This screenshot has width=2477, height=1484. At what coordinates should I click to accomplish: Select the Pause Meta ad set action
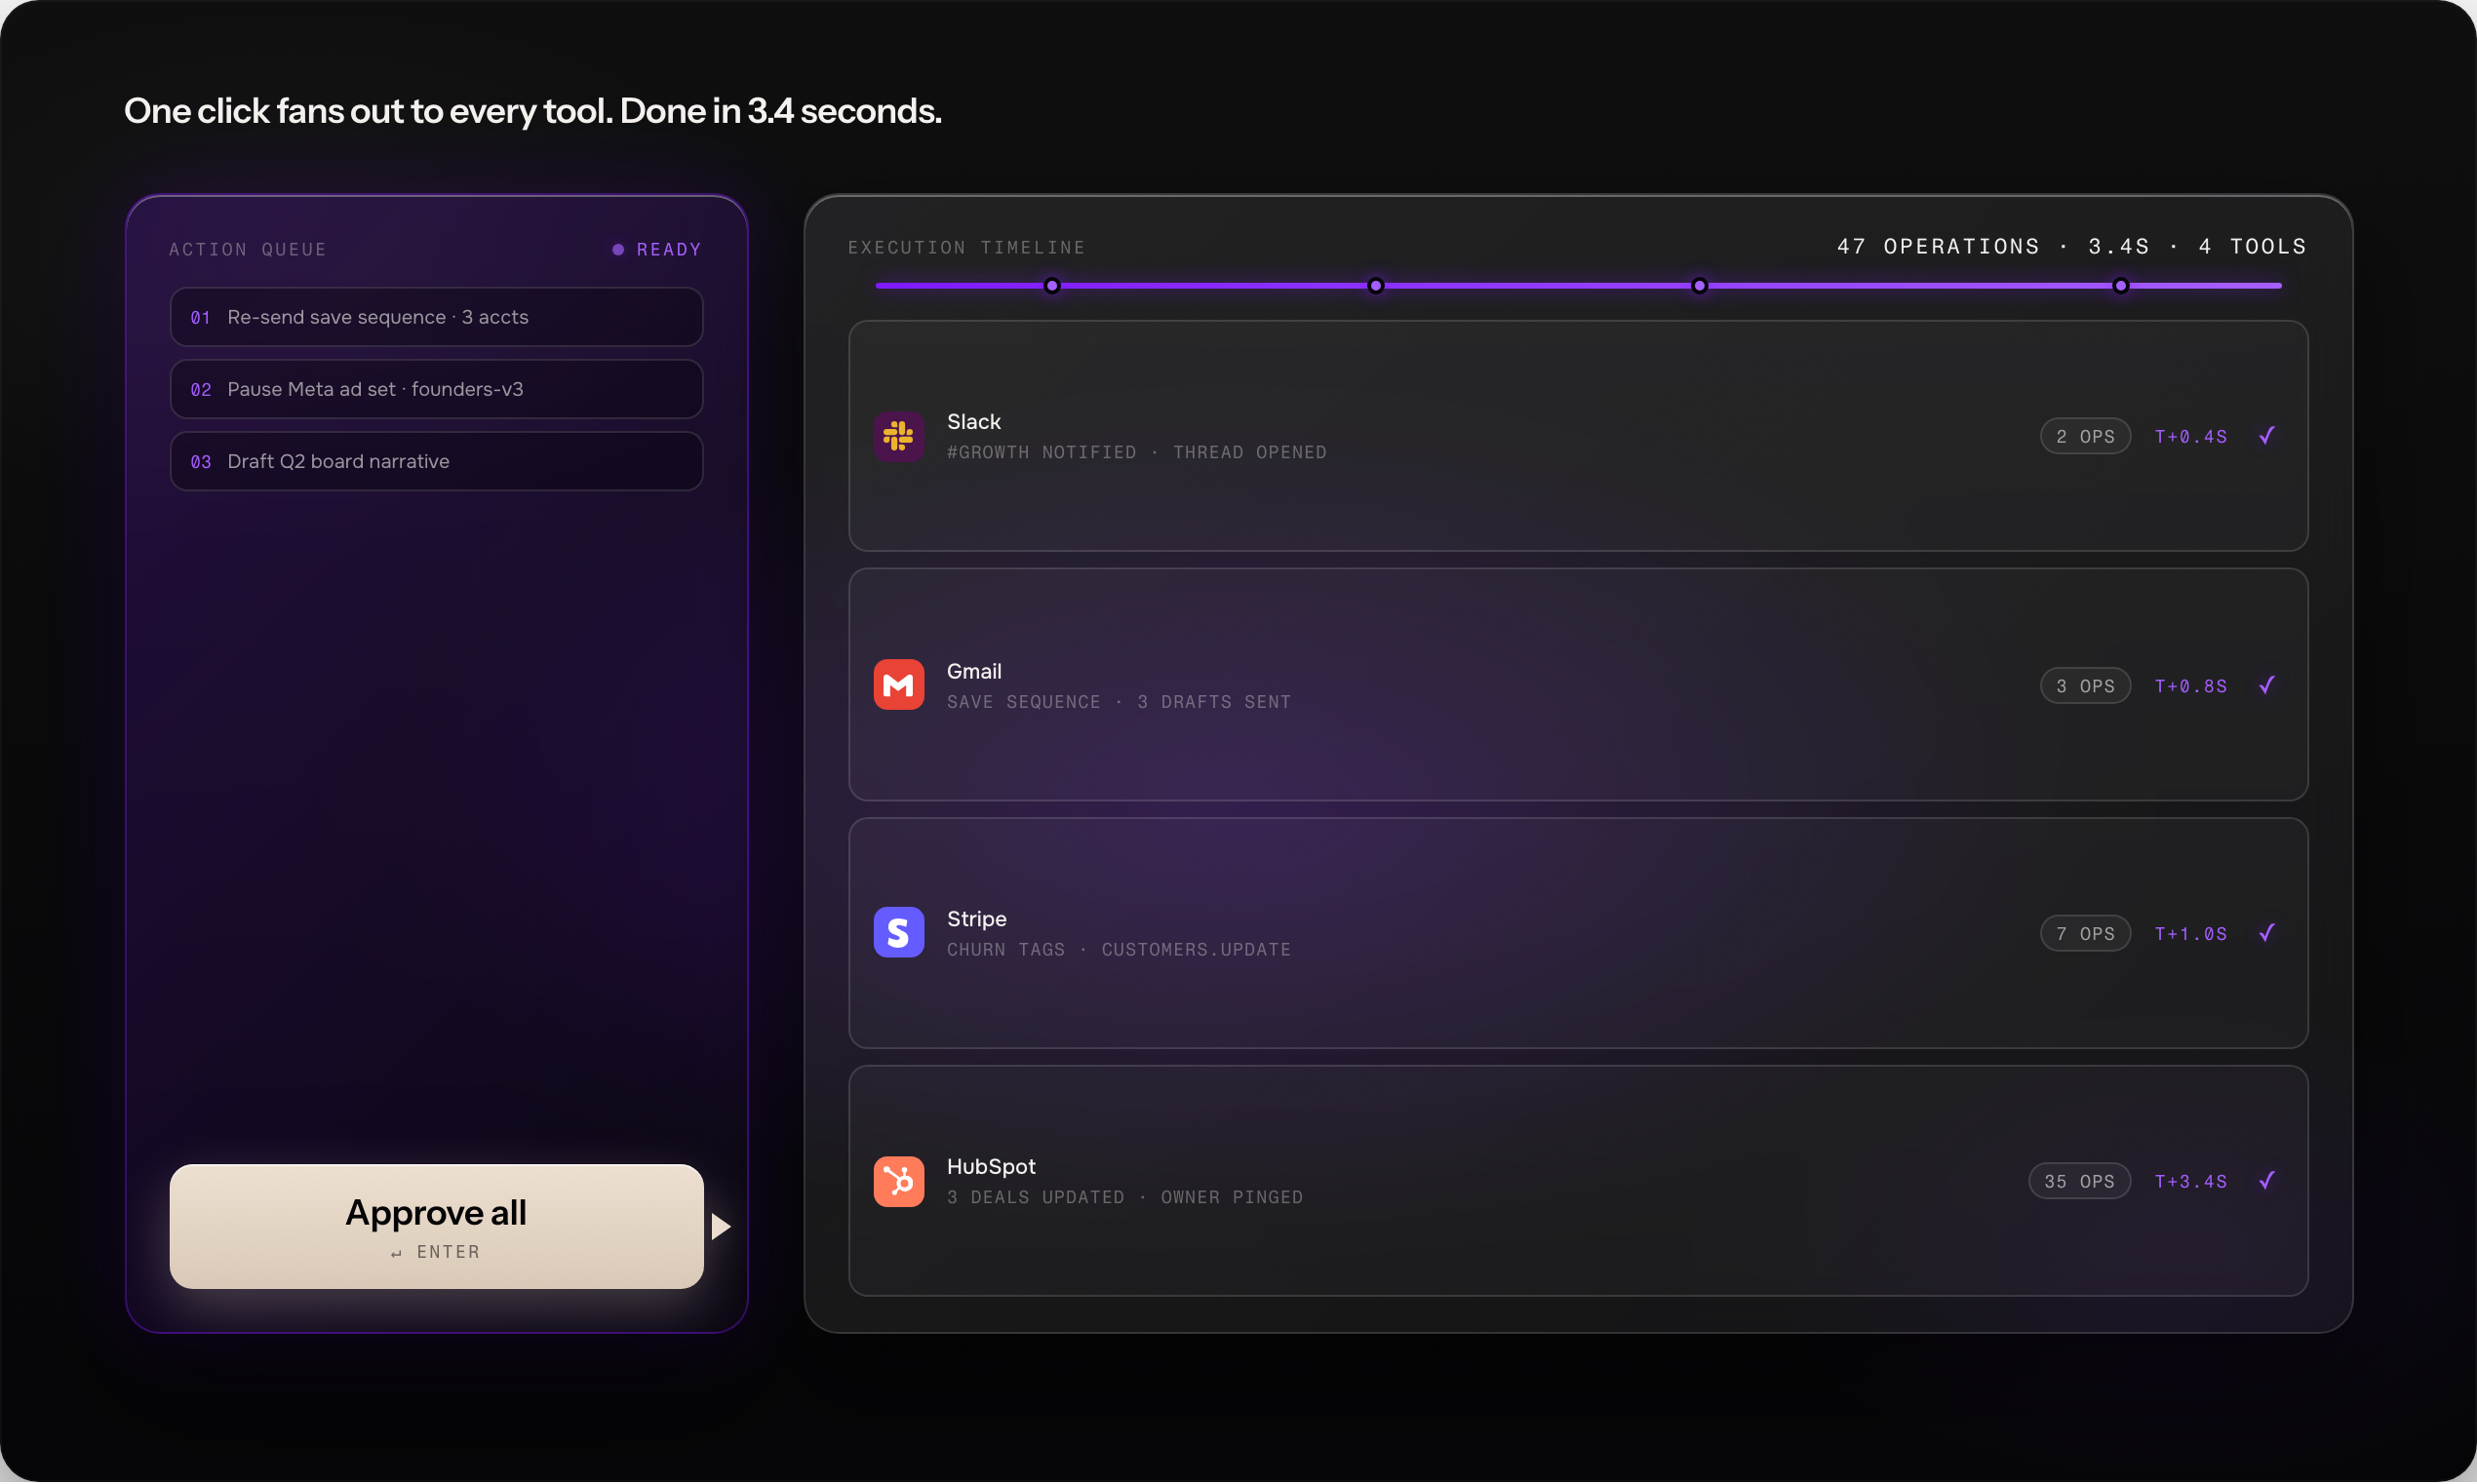click(x=436, y=389)
